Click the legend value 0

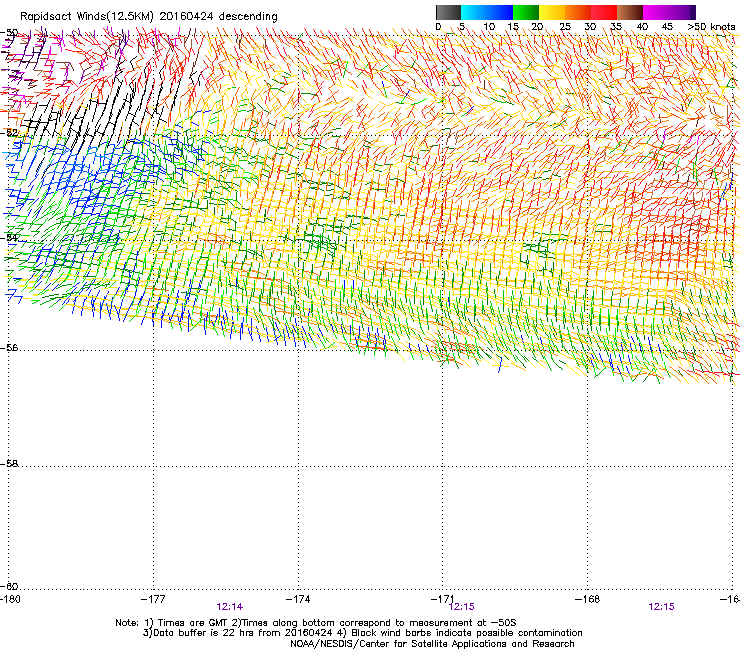[438, 27]
